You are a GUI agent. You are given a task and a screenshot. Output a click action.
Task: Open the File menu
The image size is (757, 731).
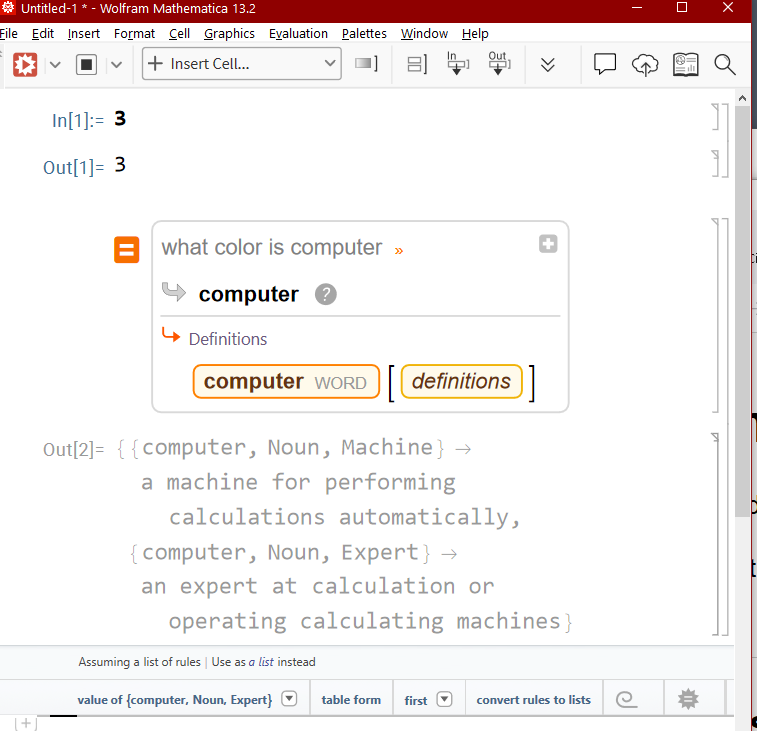click(x=9, y=33)
